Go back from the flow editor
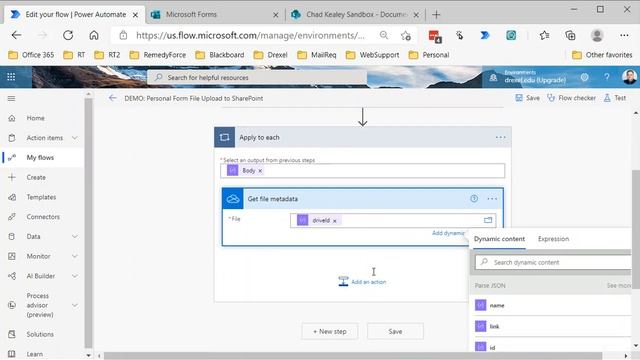 coord(113,98)
